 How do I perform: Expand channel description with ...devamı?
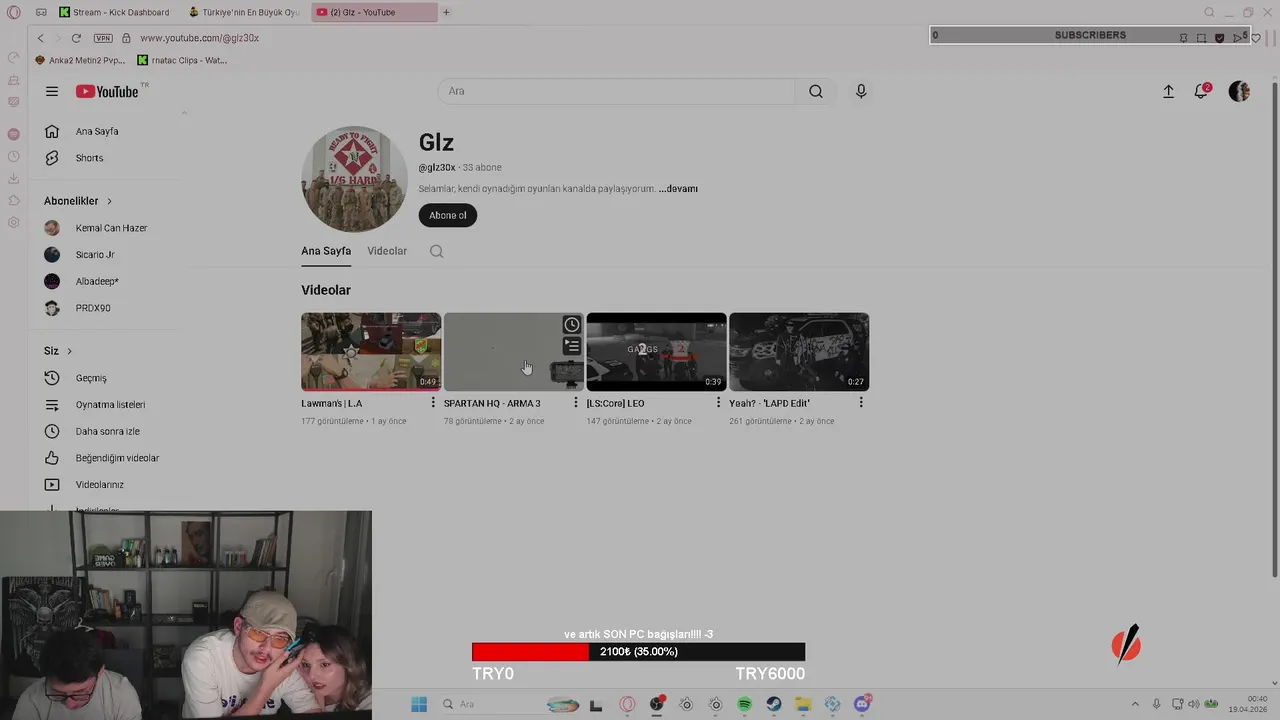coord(678,188)
